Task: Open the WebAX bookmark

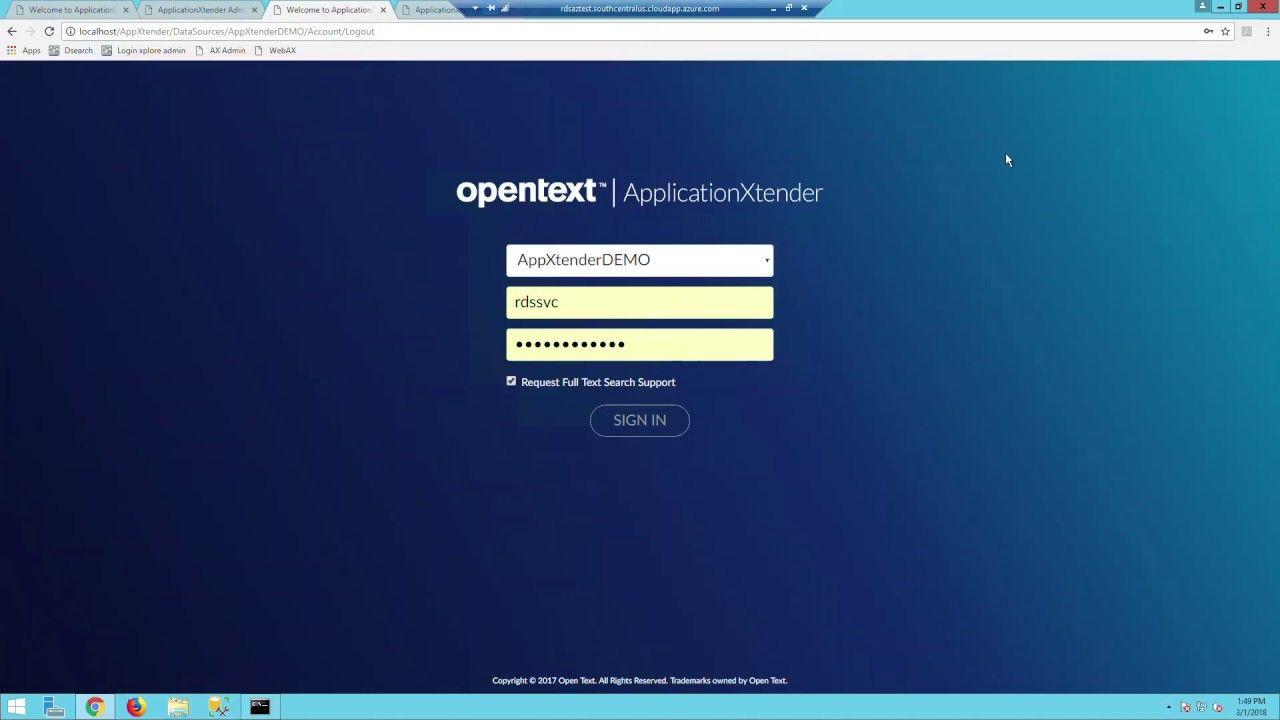Action: [x=275, y=50]
